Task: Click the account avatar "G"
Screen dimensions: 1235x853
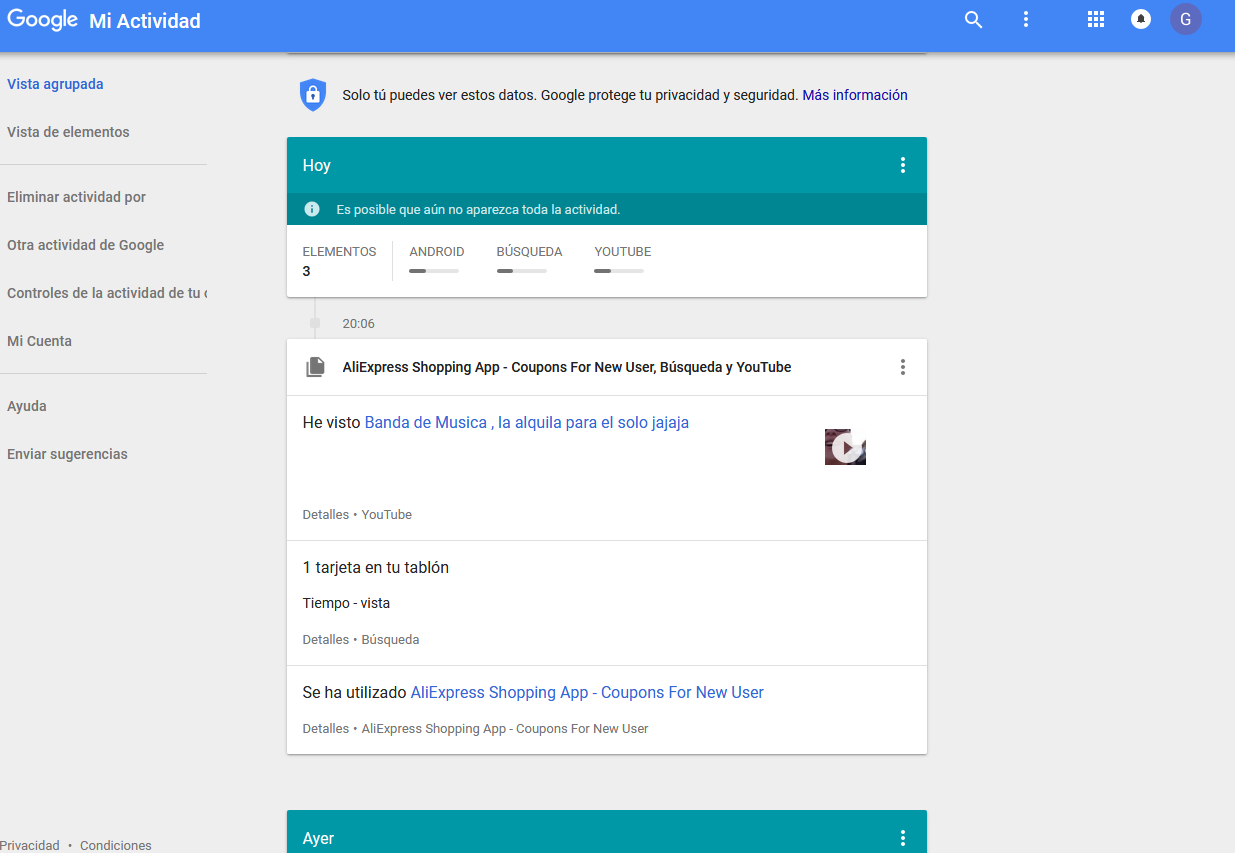Action: point(1185,20)
